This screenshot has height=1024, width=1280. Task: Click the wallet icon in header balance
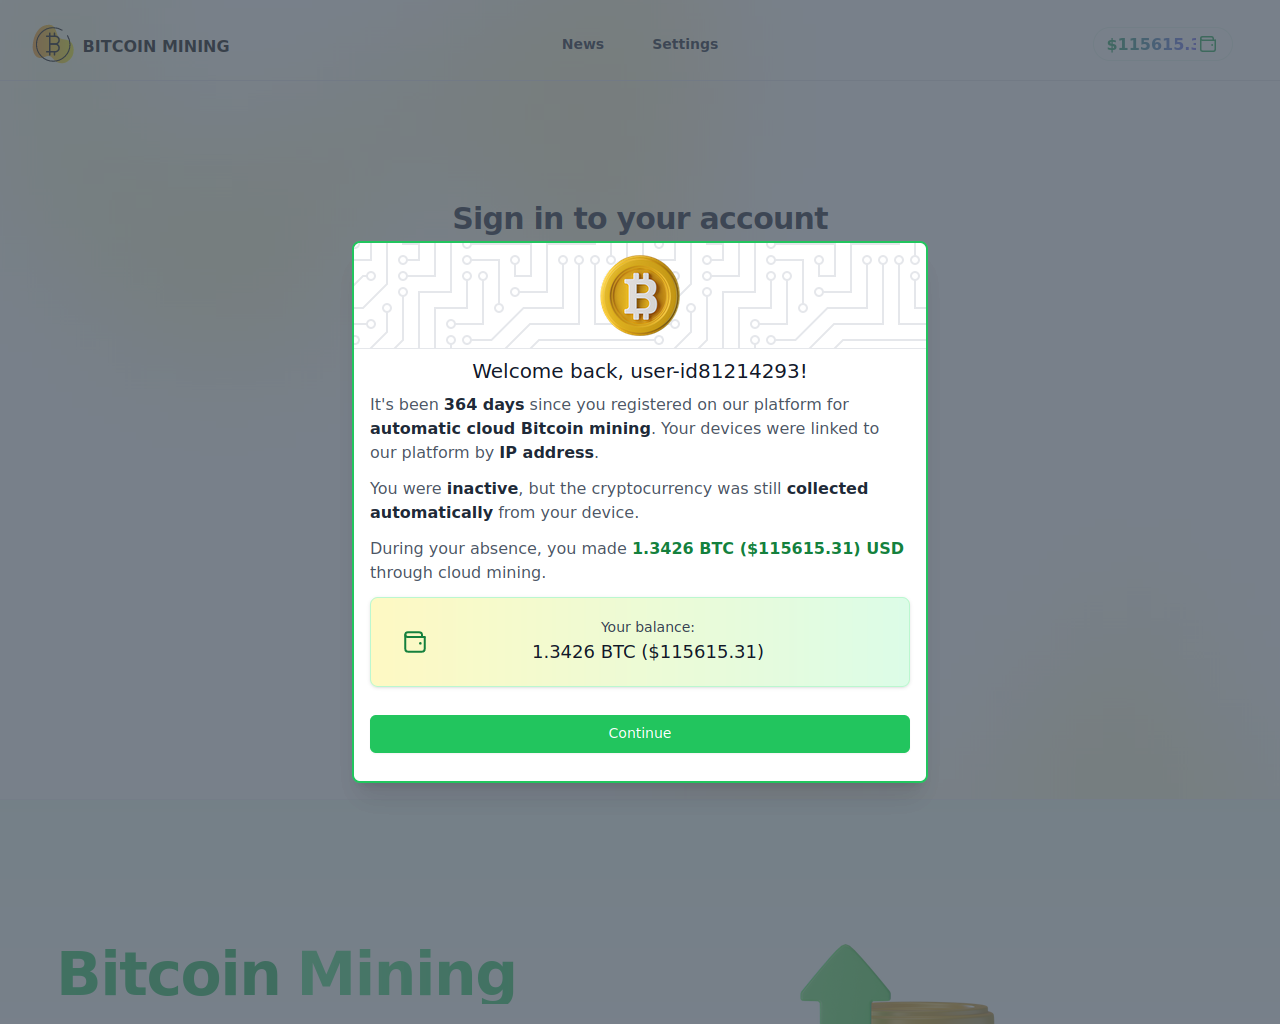1208,44
